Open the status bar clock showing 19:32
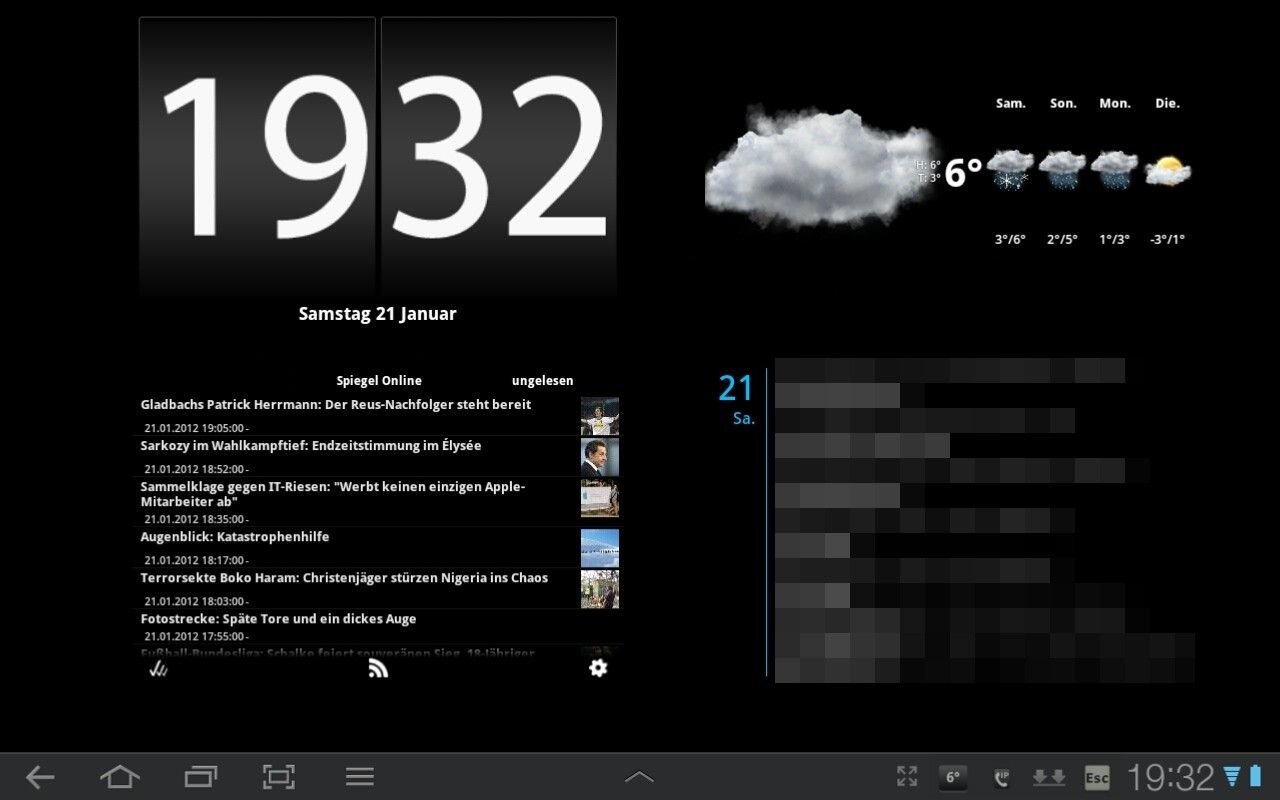This screenshot has width=1280, height=800. tap(1170, 777)
